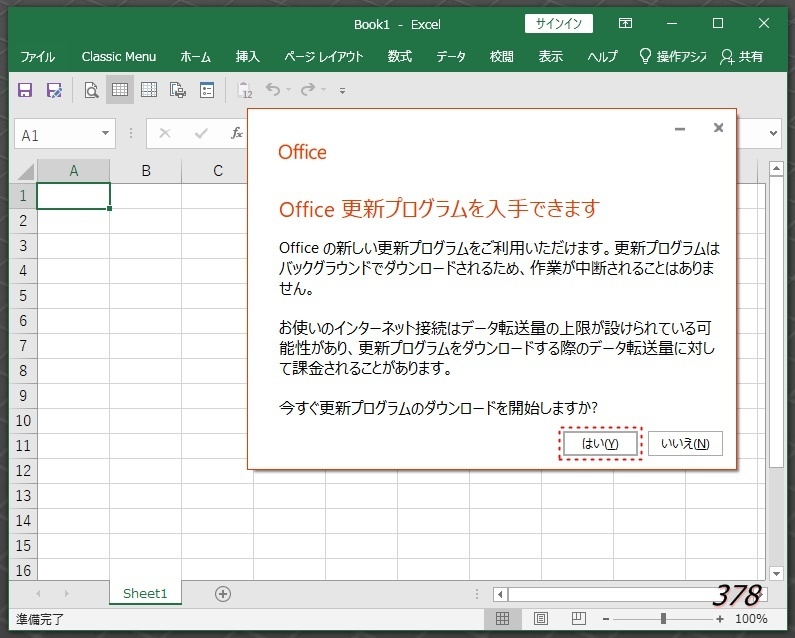Click the 準備完了 status text

click(x=40, y=619)
